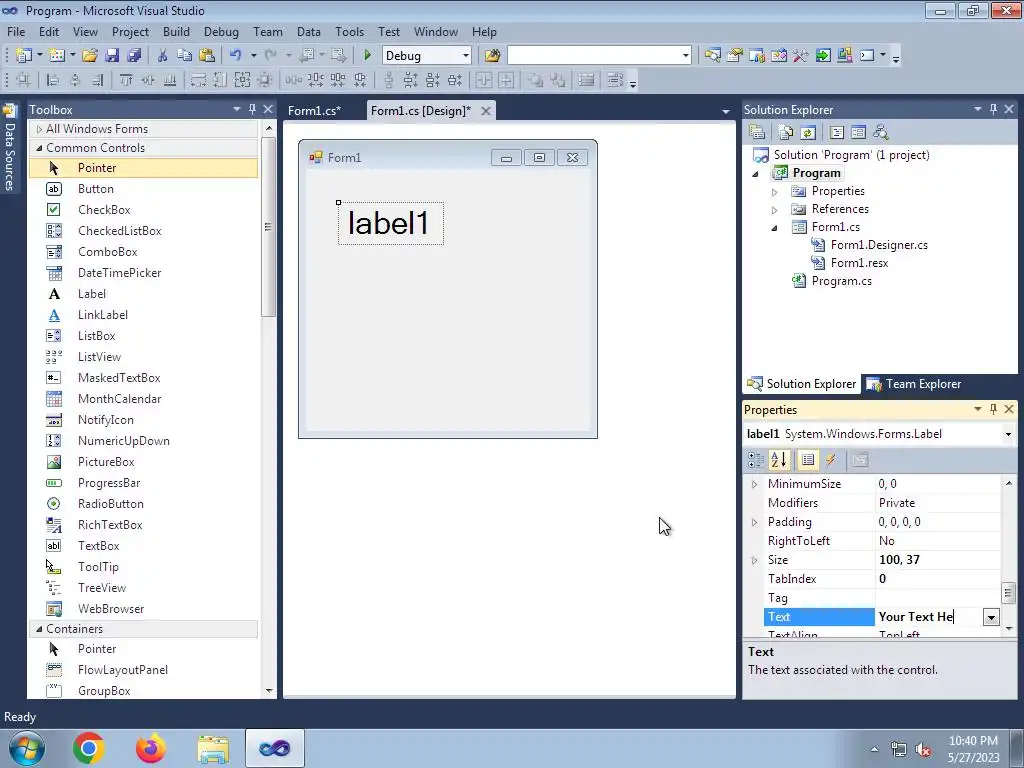
Task: Open the solution configurations Debug dropdown
Action: click(466, 56)
